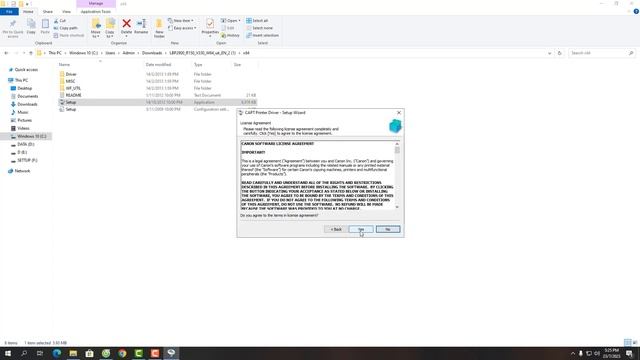Click This PC in the address breadcrumb

pos(55,53)
